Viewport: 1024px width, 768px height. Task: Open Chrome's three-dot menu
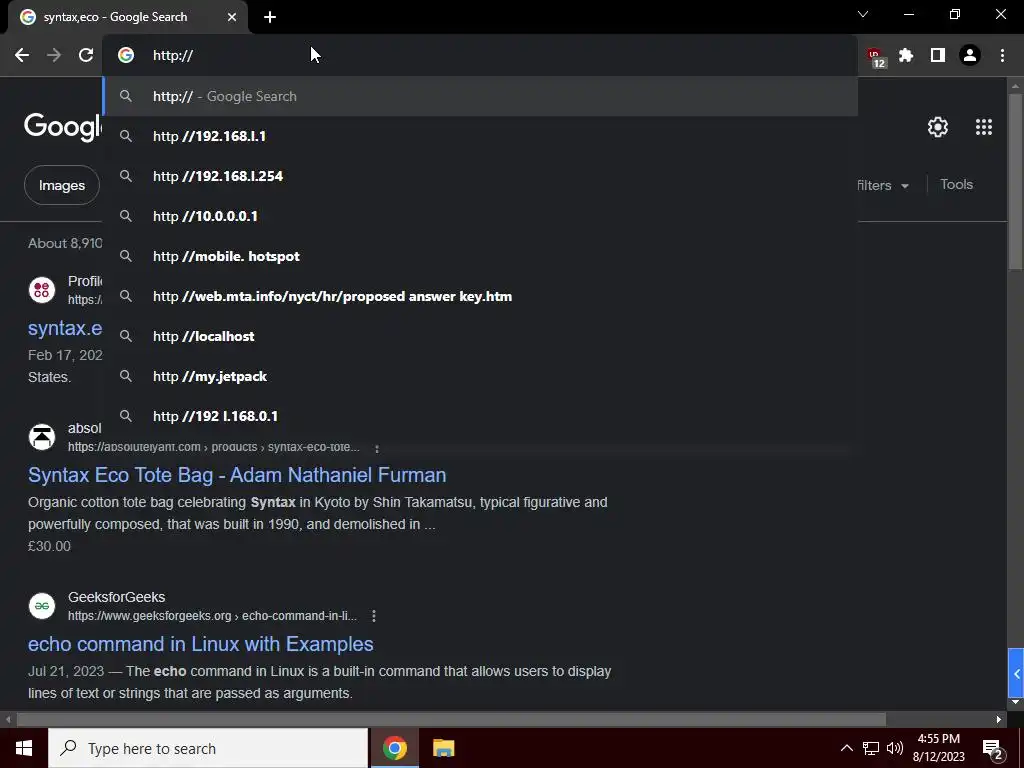coord(1002,56)
